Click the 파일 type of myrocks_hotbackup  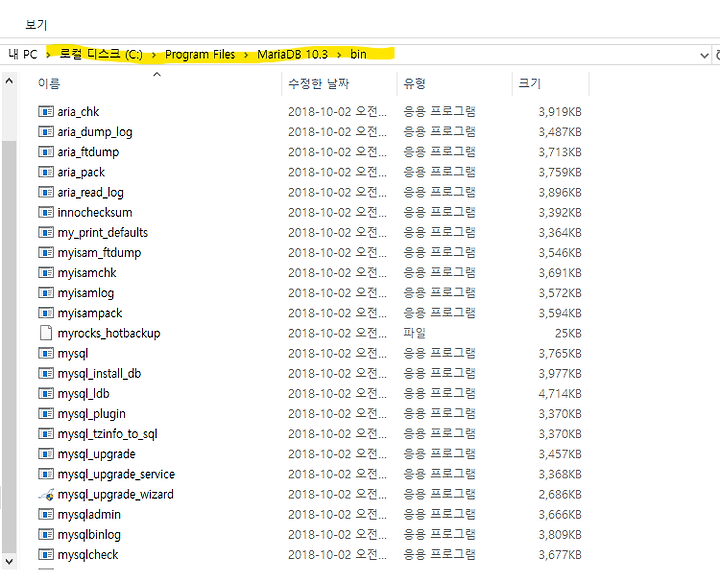tap(414, 333)
